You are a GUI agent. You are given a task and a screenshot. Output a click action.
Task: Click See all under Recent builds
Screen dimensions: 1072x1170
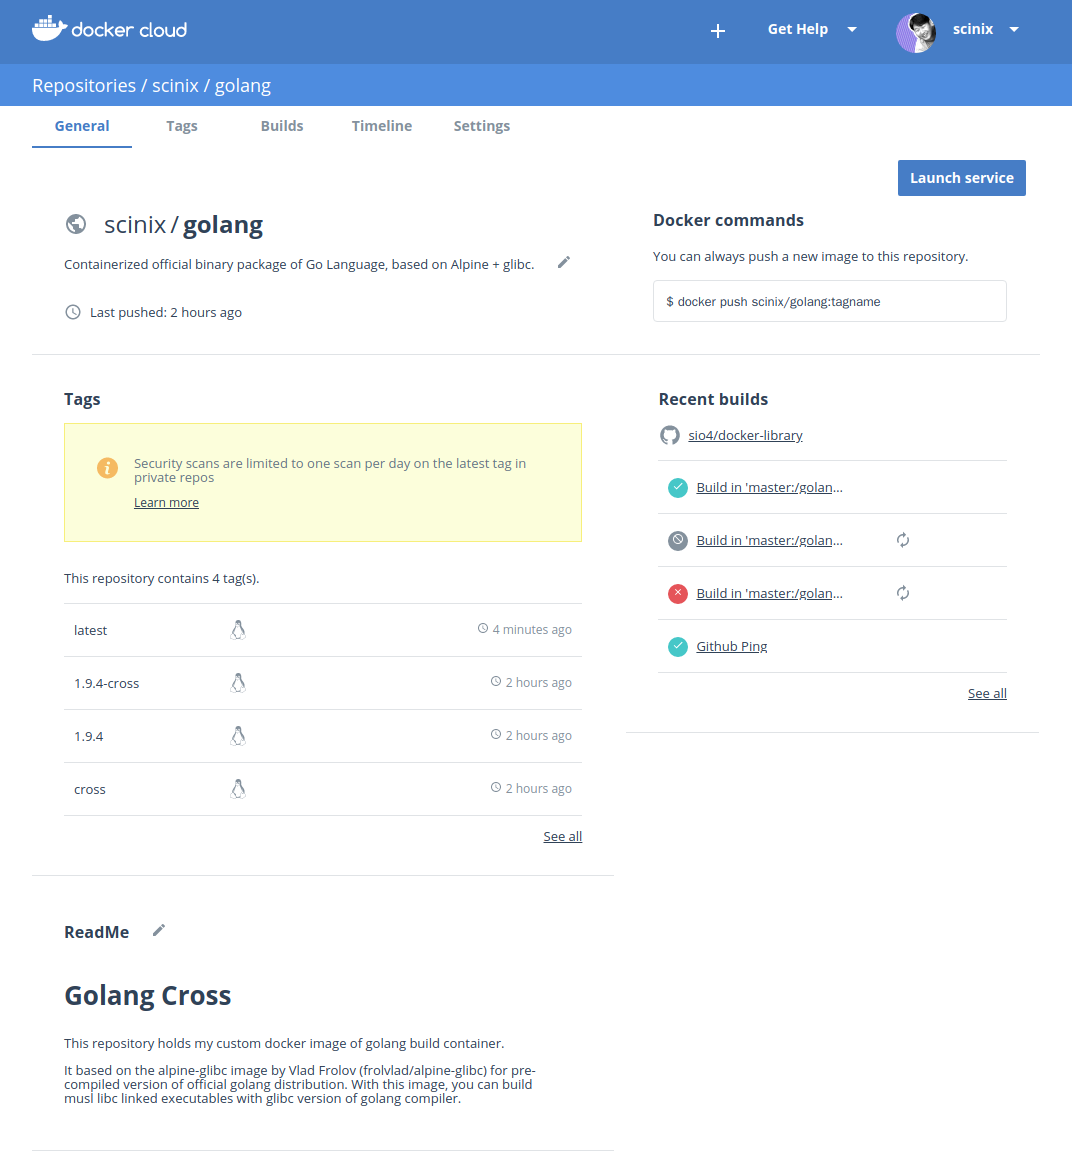click(x=986, y=693)
